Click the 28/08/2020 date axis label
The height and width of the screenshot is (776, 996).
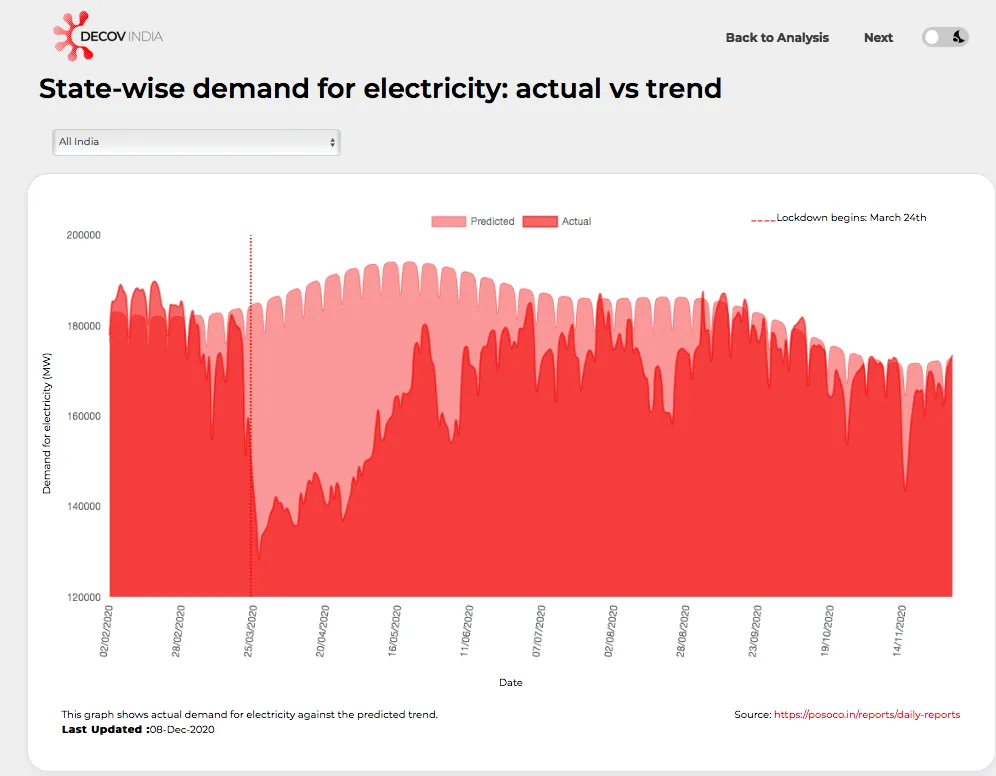coord(683,631)
